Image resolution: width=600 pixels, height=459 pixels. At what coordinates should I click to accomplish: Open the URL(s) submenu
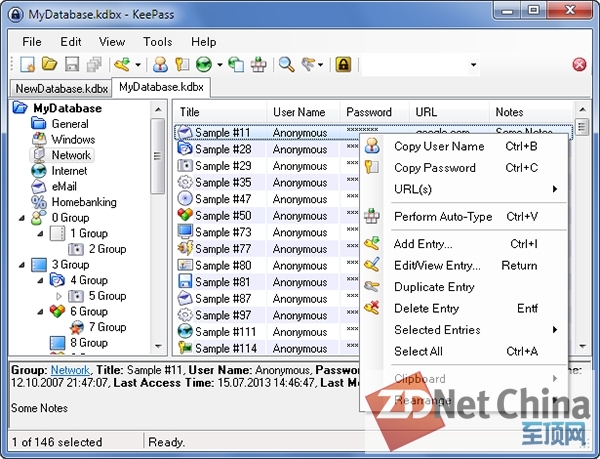[464, 189]
